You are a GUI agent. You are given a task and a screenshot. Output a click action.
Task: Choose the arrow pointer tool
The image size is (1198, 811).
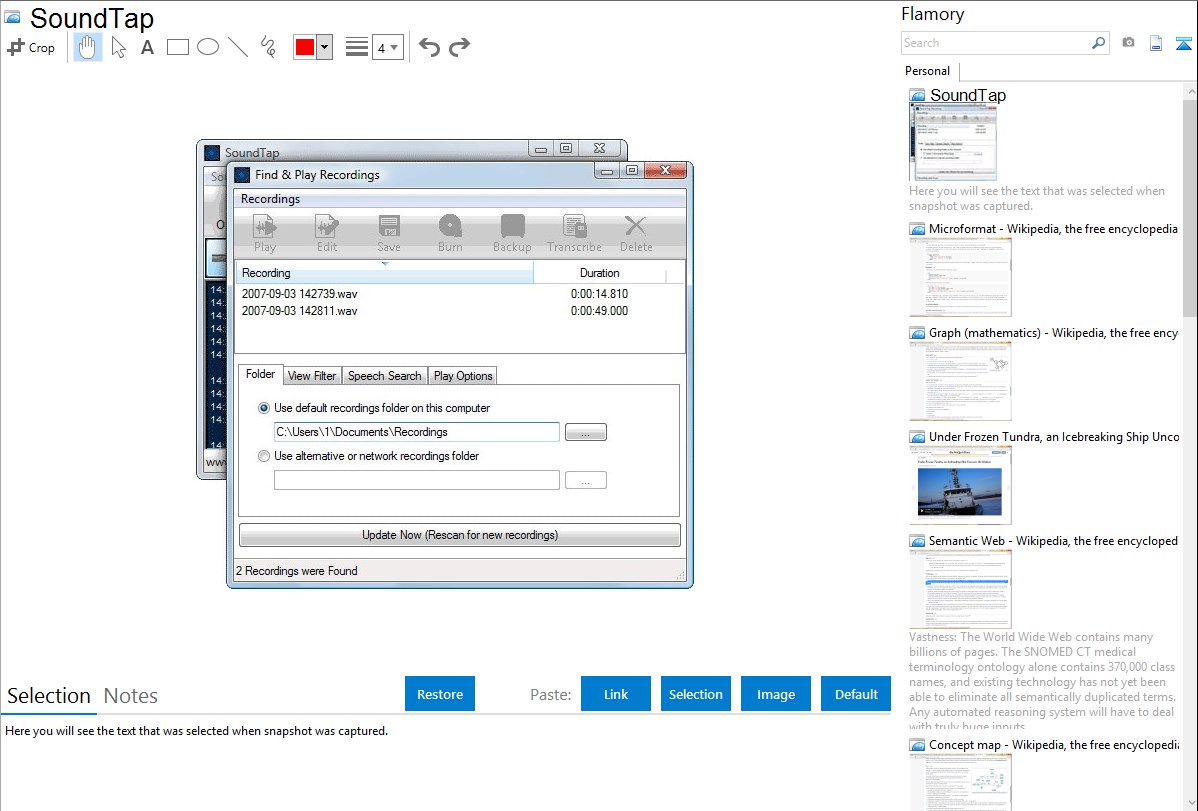(118, 47)
